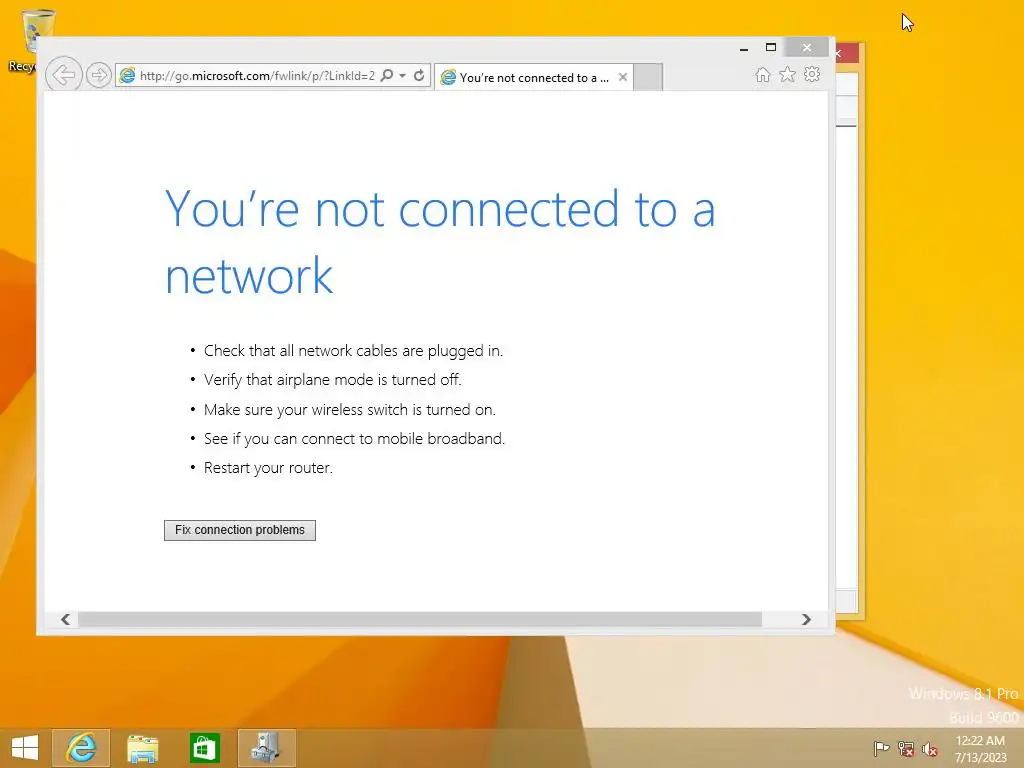Viewport: 1024px width, 768px height.
Task: Click the Fix connection problems button
Action: (x=240, y=530)
